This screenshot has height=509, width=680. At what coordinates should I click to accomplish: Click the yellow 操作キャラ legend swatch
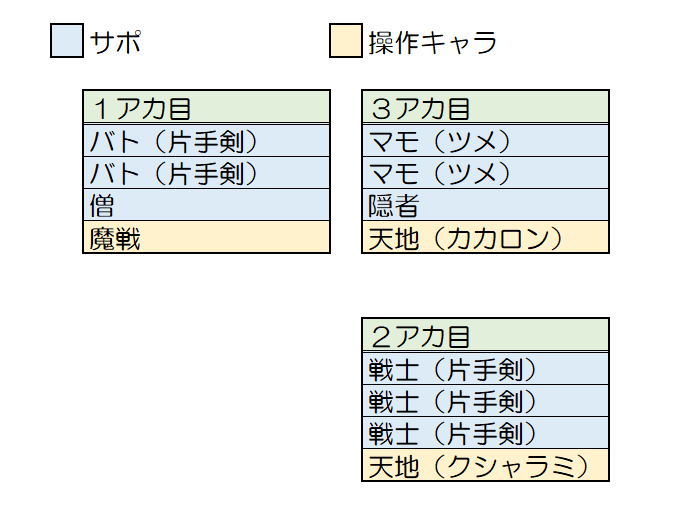[x=345, y=42]
